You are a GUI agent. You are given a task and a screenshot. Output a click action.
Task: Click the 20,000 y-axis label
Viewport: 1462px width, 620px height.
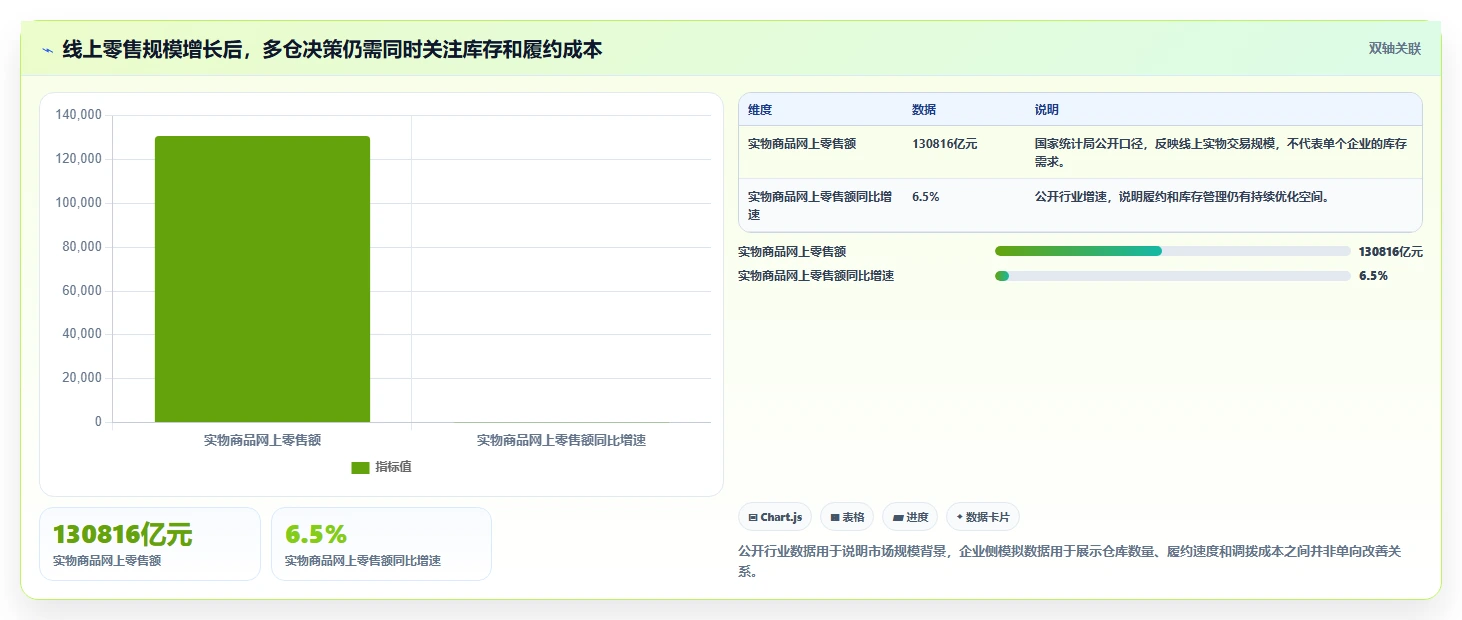coord(82,378)
